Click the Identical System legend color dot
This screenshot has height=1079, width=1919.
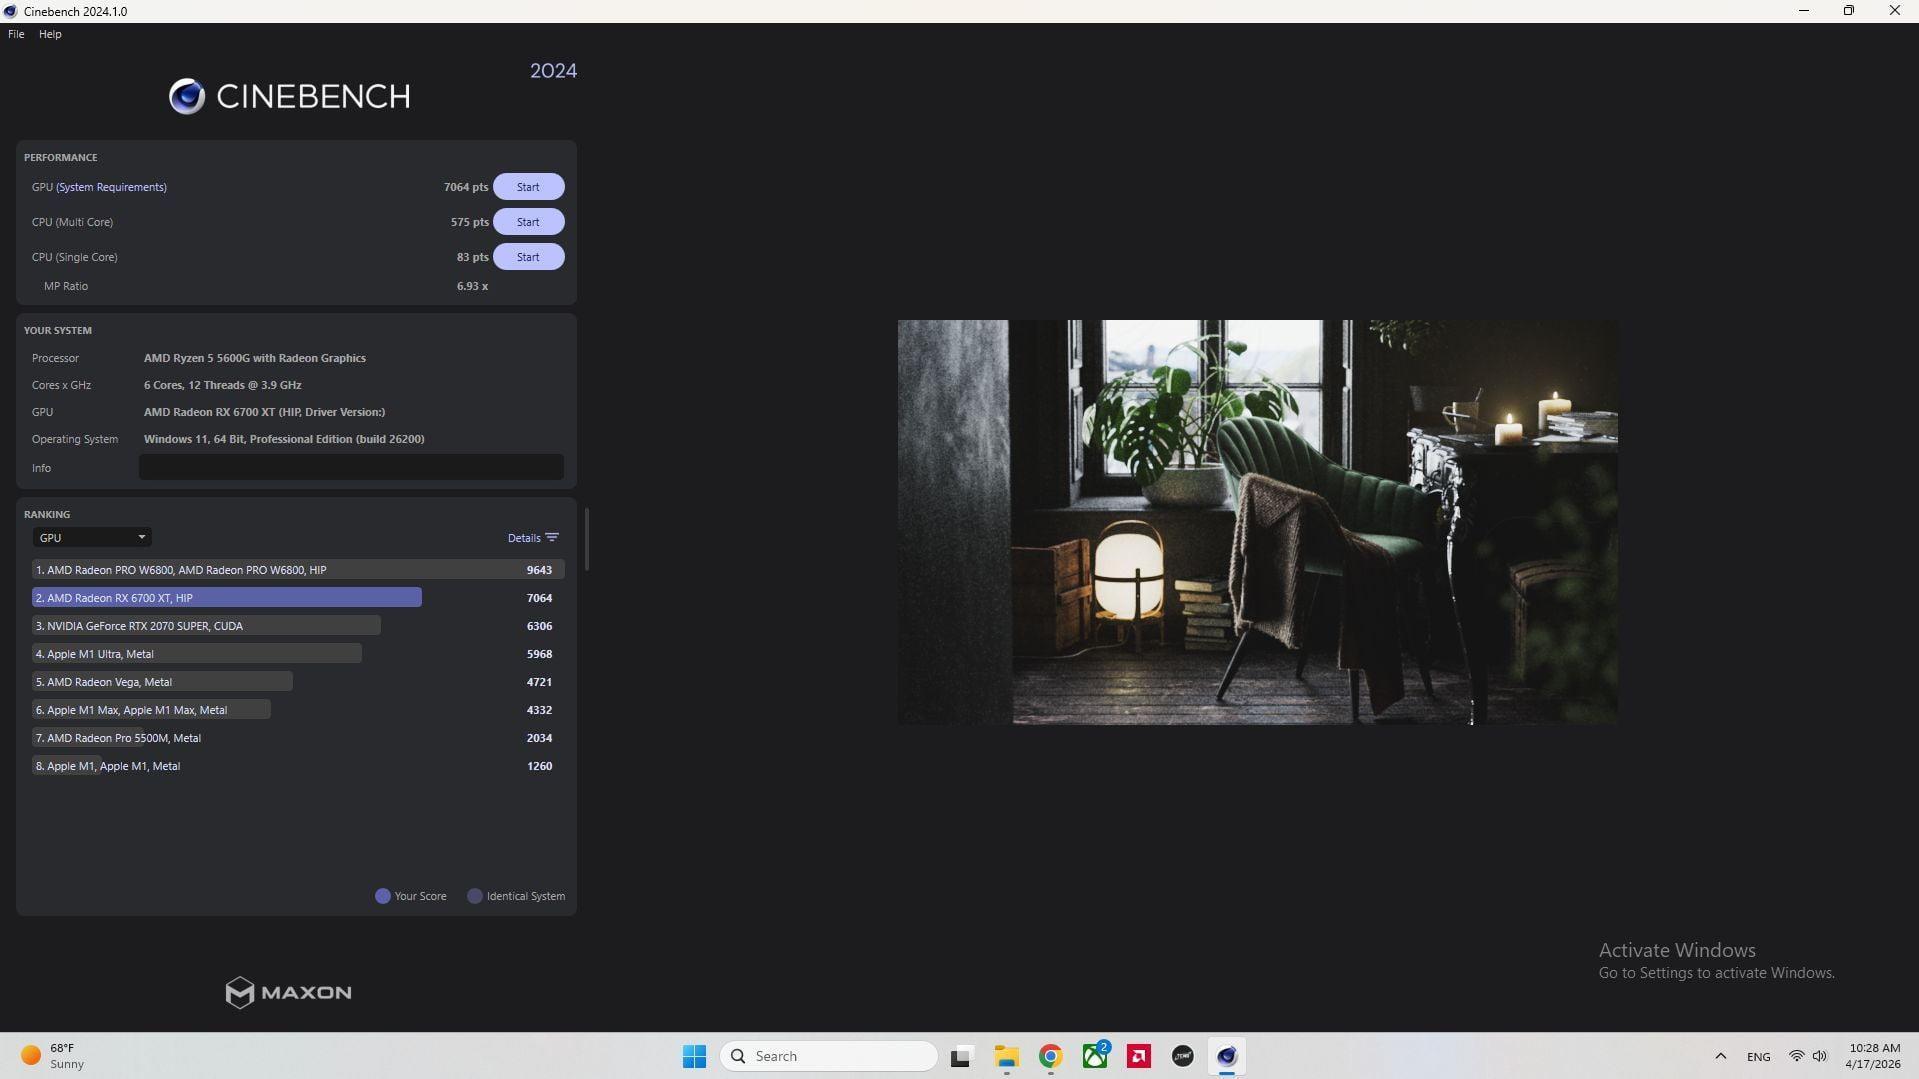[x=475, y=896]
